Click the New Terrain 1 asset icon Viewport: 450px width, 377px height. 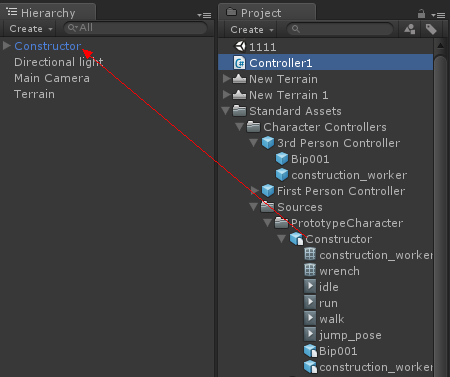[239, 95]
